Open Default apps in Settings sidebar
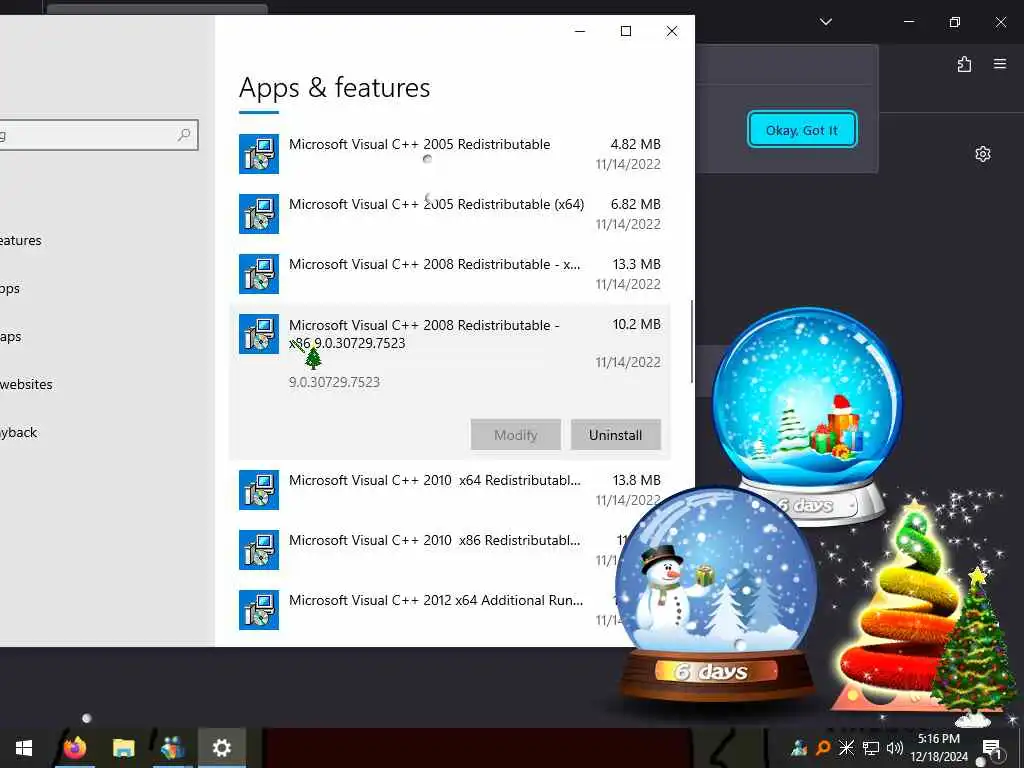Image resolution: width=1024 pixels, height=768 pixels. point(10,289)
